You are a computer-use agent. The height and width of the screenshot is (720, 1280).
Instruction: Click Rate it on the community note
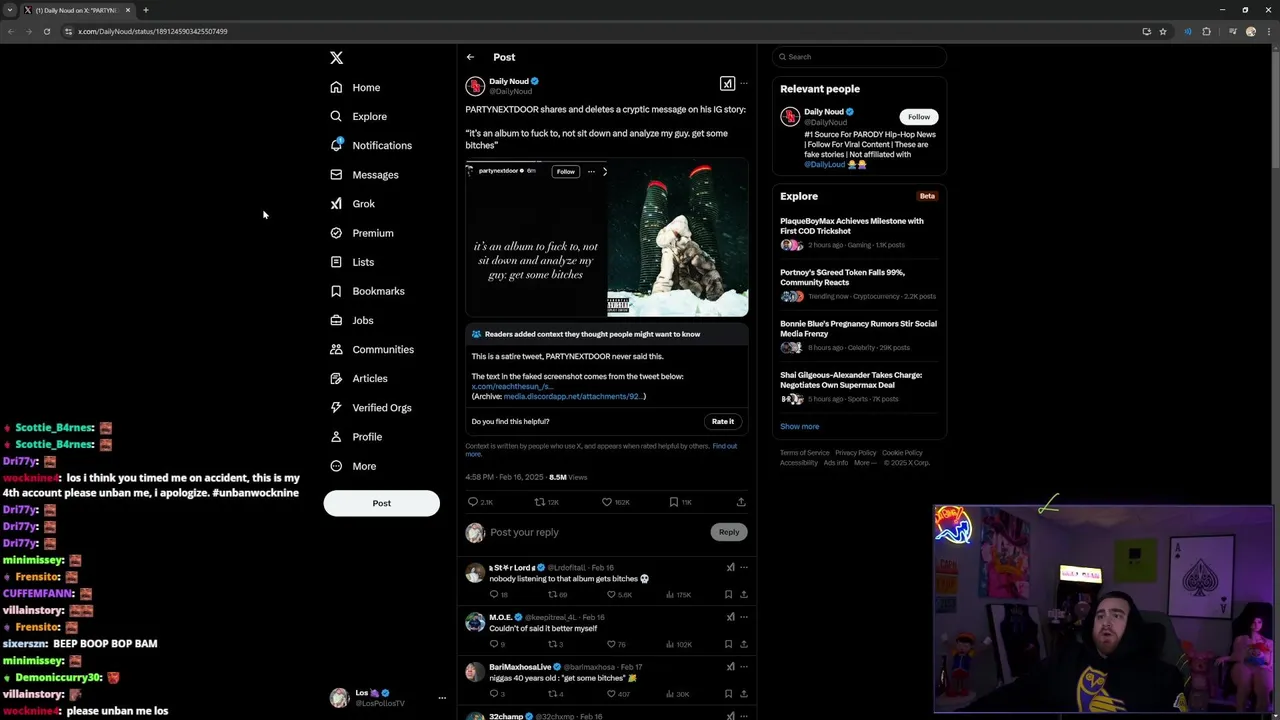pyautogui.click(x=723, y=421)
